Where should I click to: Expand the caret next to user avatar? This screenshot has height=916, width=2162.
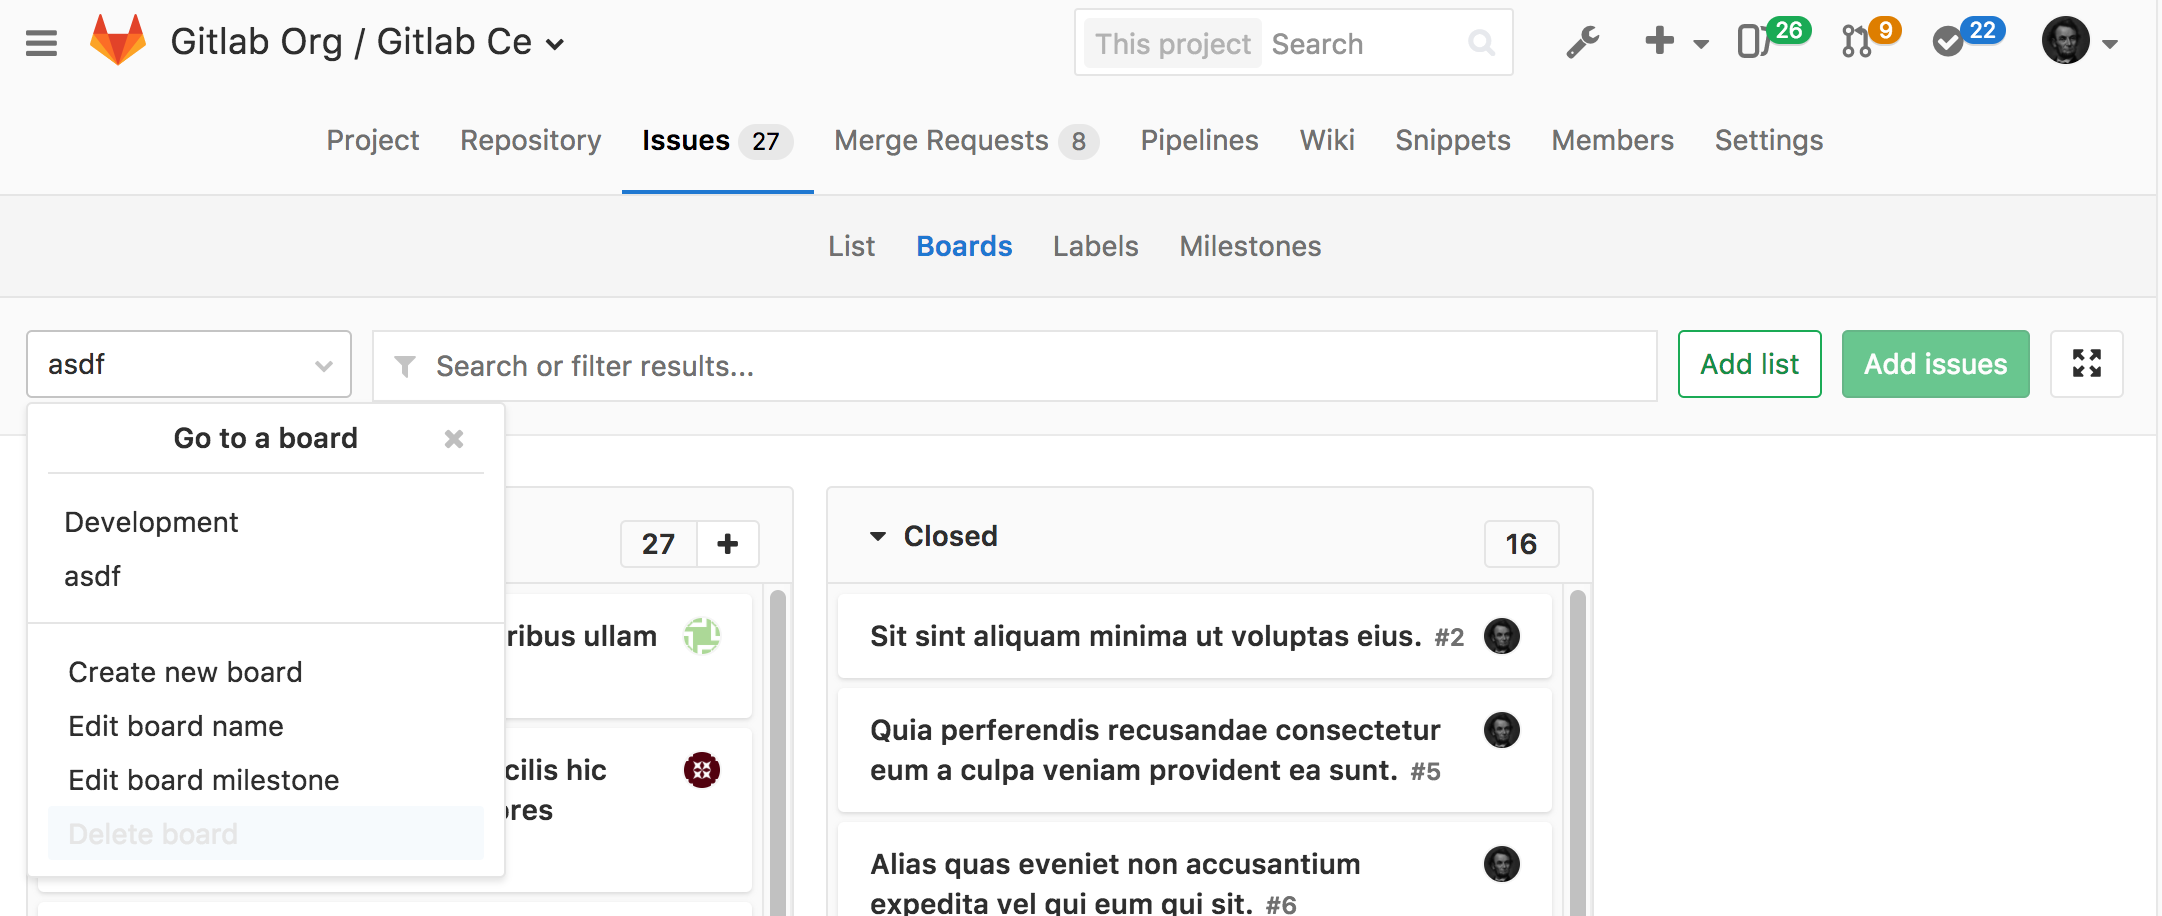[2110, 44]
